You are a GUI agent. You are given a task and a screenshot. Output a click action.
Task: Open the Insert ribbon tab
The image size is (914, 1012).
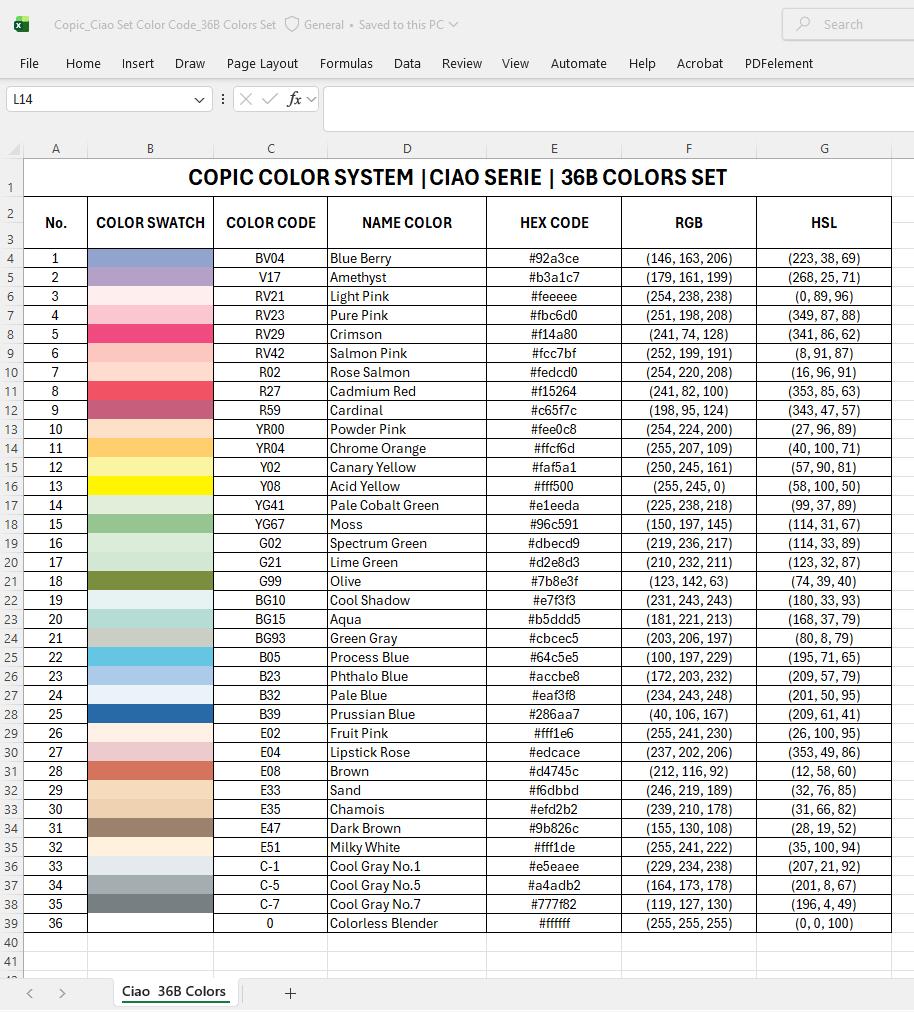(137, 63)
